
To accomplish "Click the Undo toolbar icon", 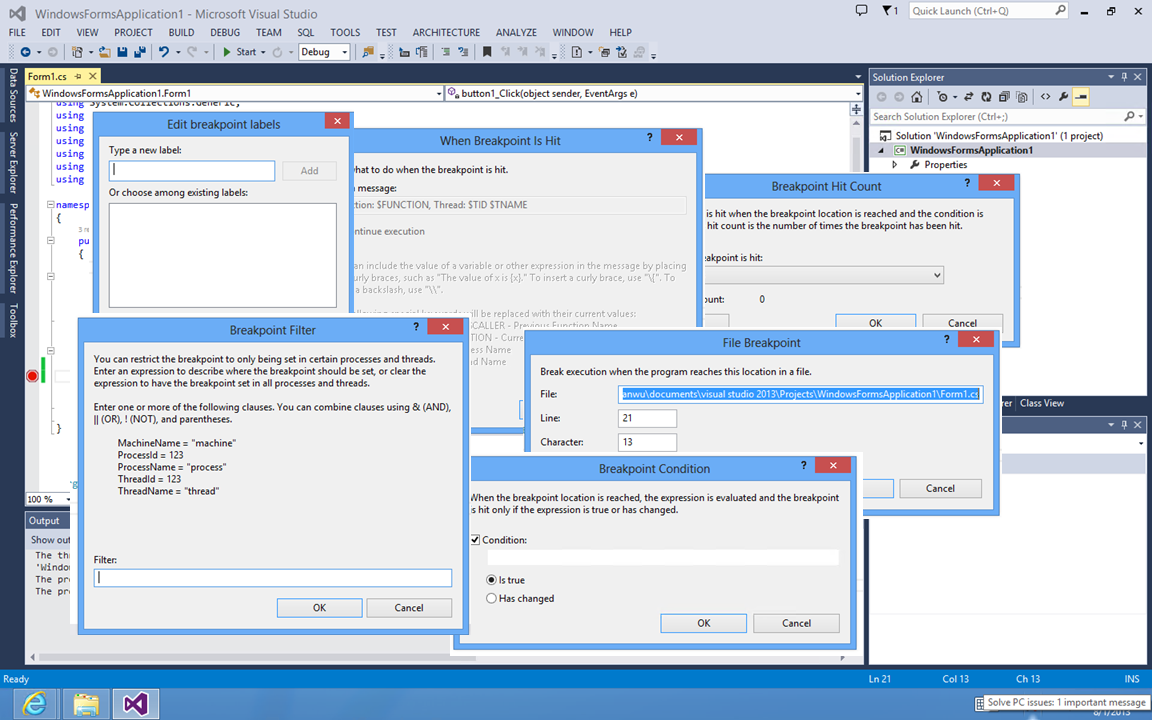I will click(x=163, y=52).
